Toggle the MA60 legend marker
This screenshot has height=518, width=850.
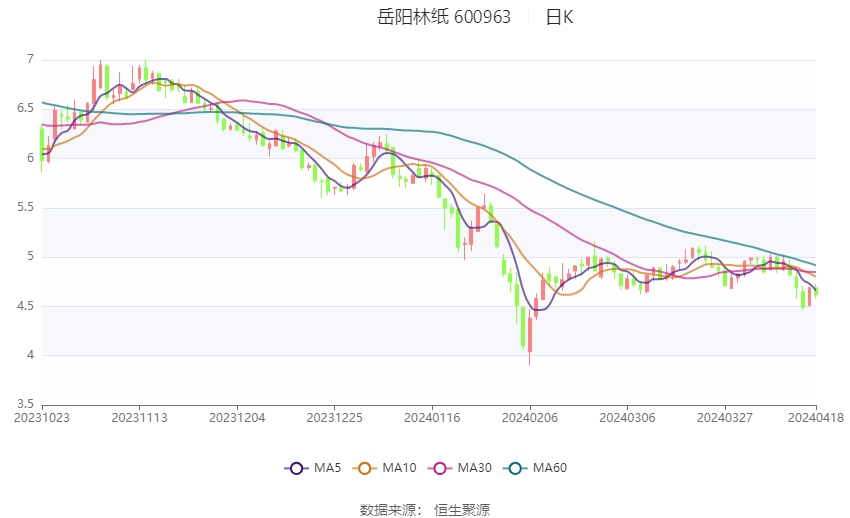515,468
